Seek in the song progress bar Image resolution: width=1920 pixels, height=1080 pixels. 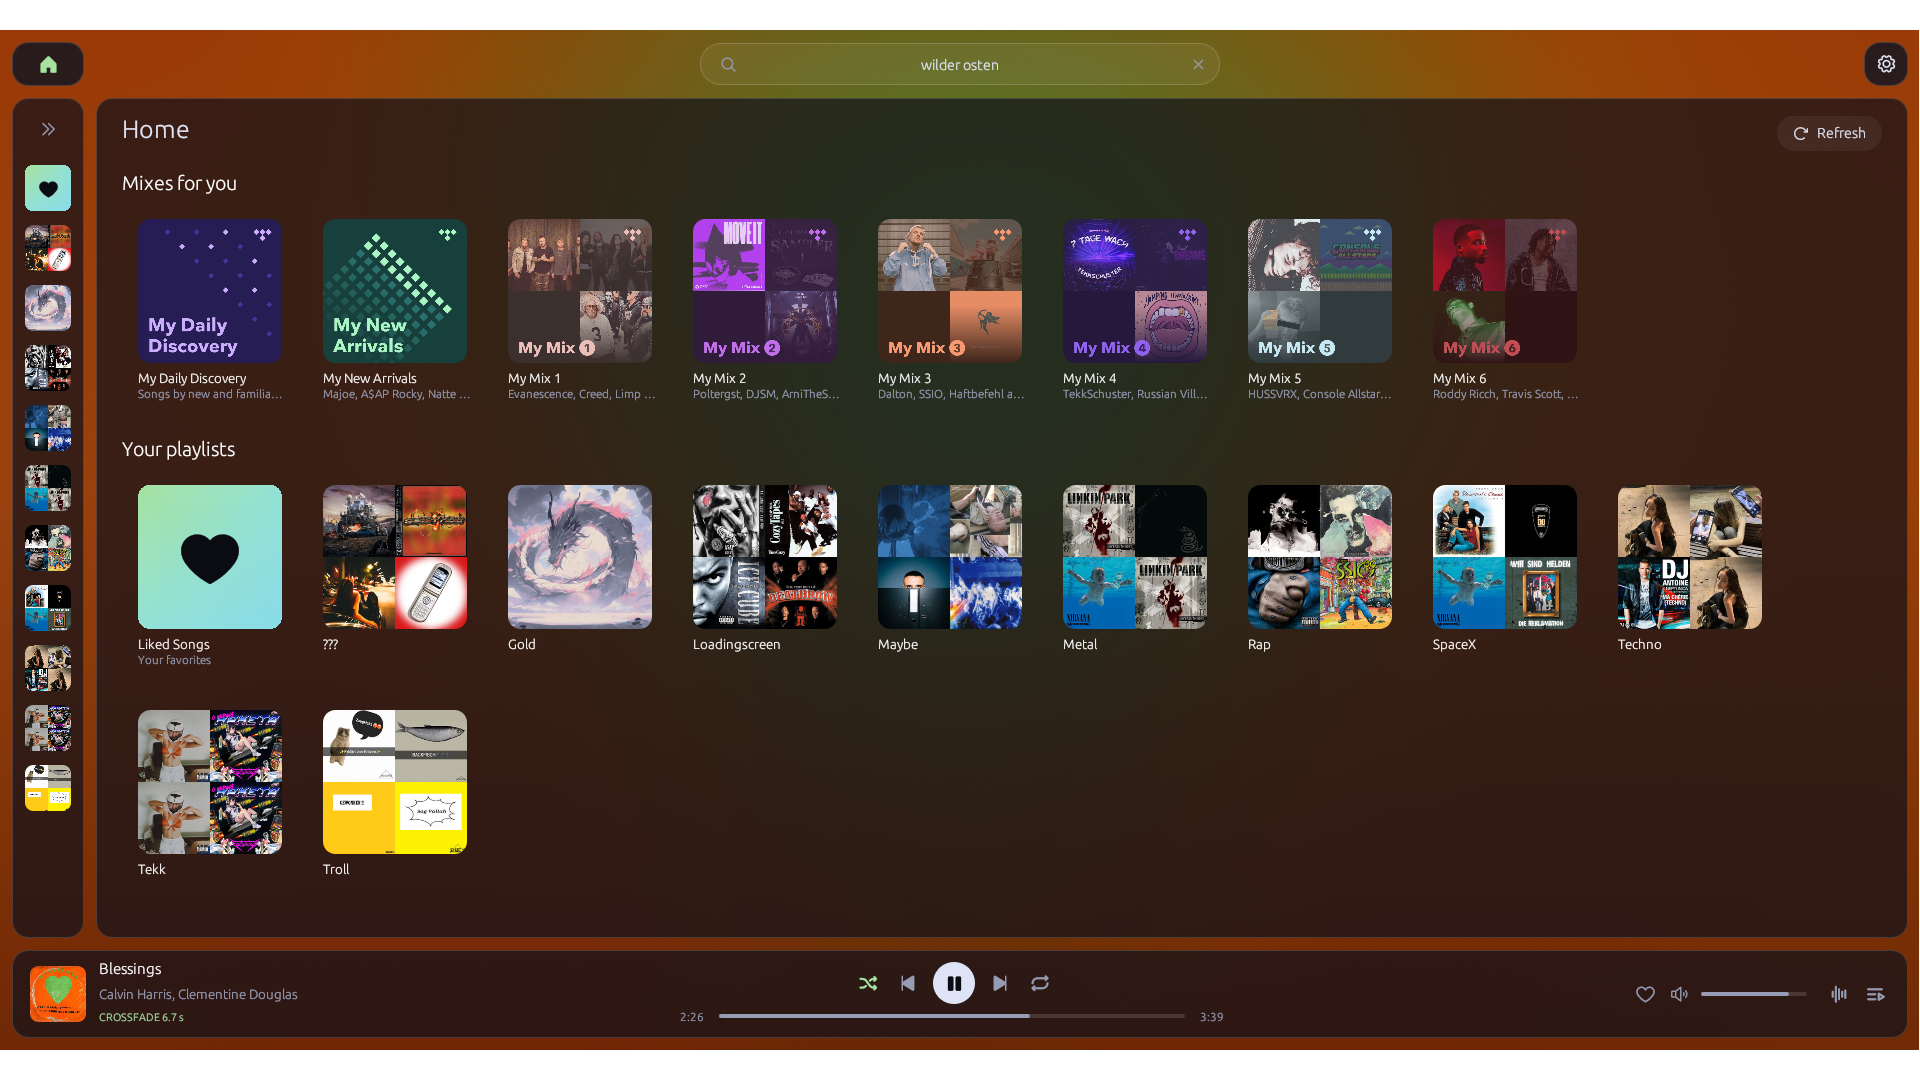(x=951, y=1016)
